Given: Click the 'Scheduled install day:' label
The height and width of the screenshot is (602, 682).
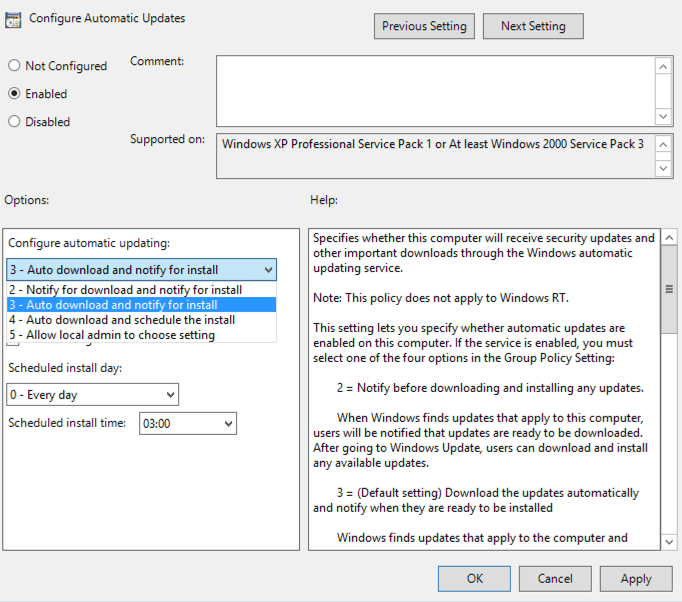Looking at the screenshot, I should pos(65,368).
